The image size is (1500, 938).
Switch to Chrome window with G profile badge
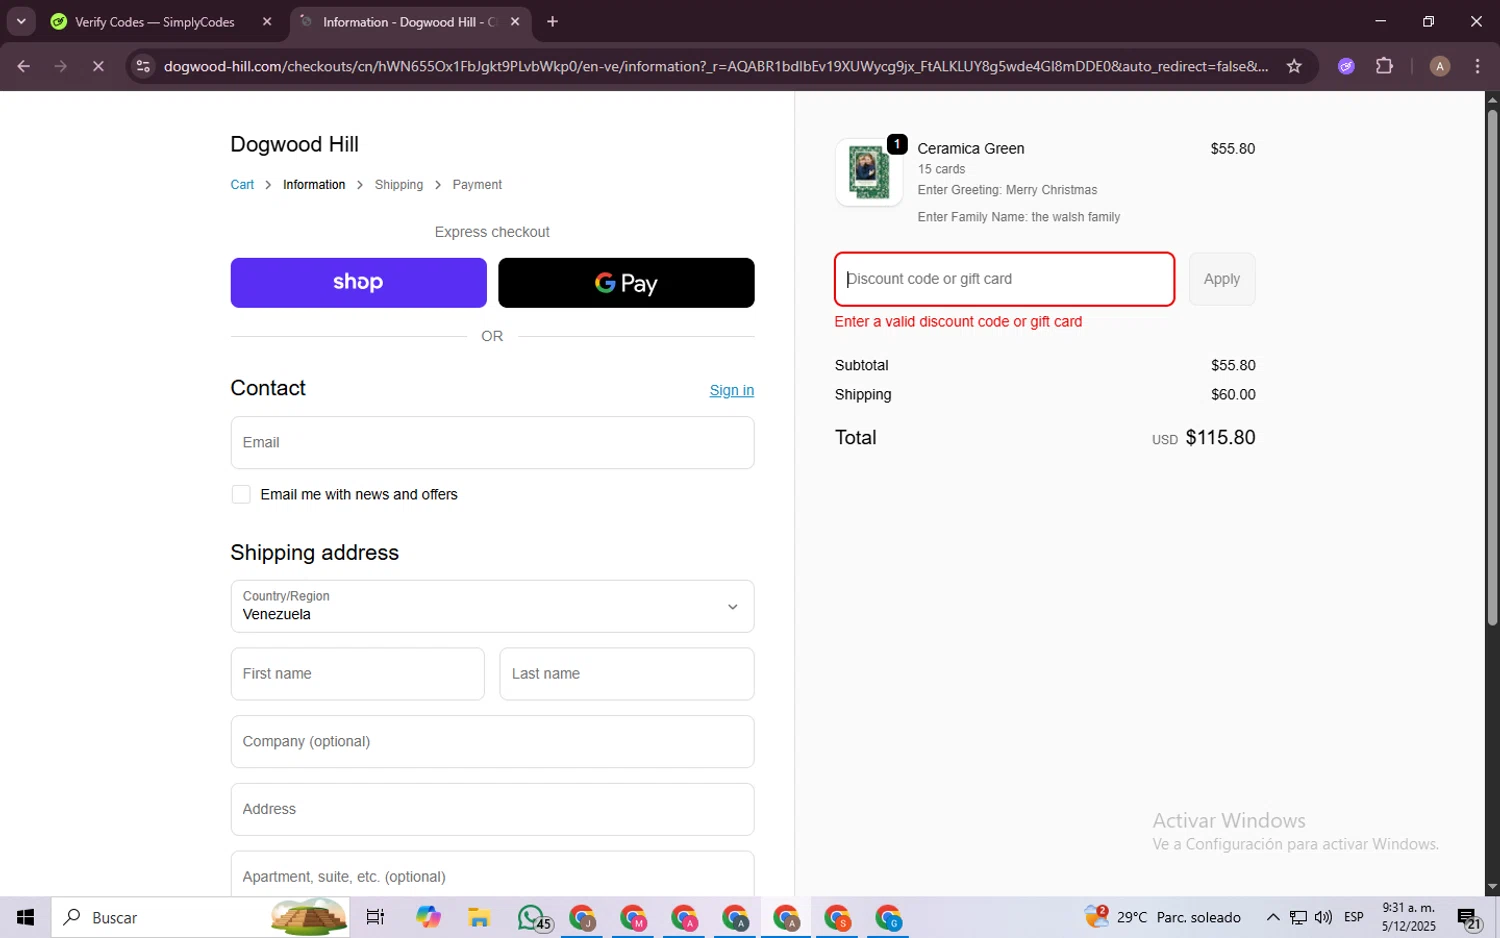888,917
